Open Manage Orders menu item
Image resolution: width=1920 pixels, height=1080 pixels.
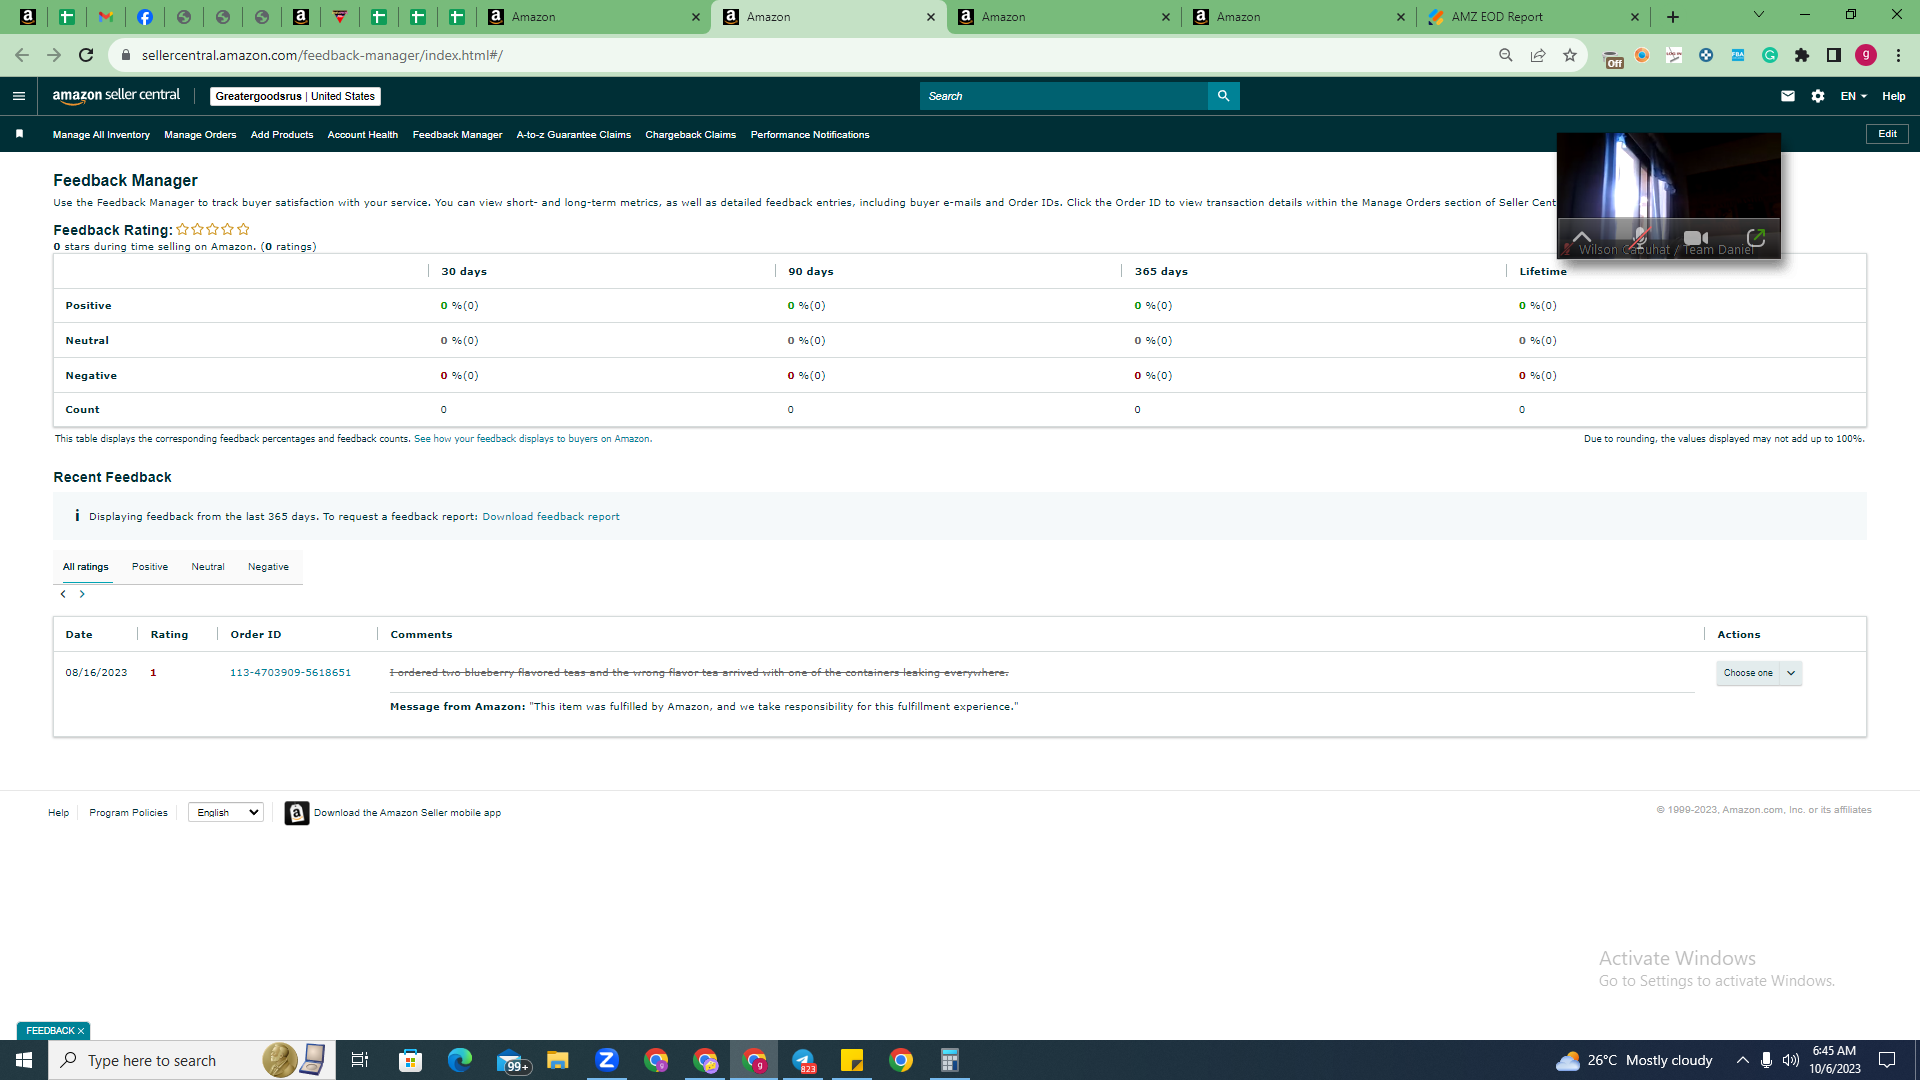[200, 135]
